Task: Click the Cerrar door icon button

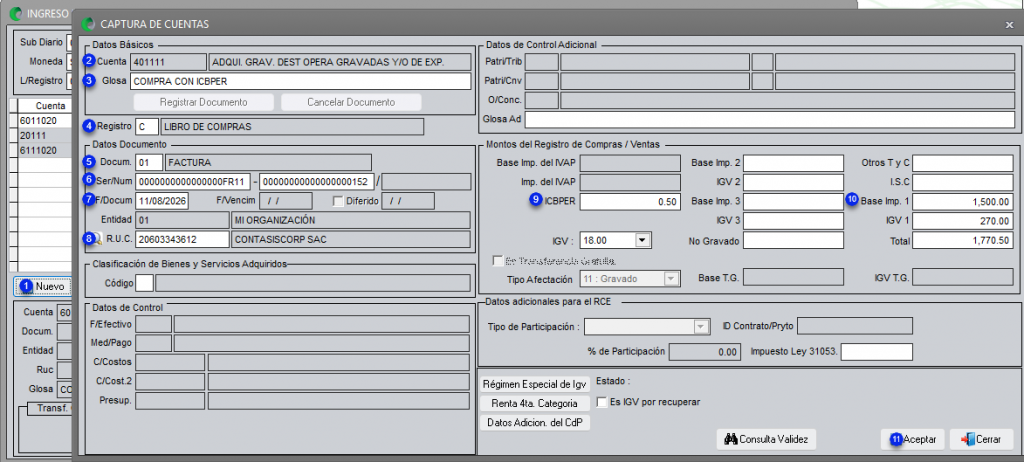Action: pos(981,439)
